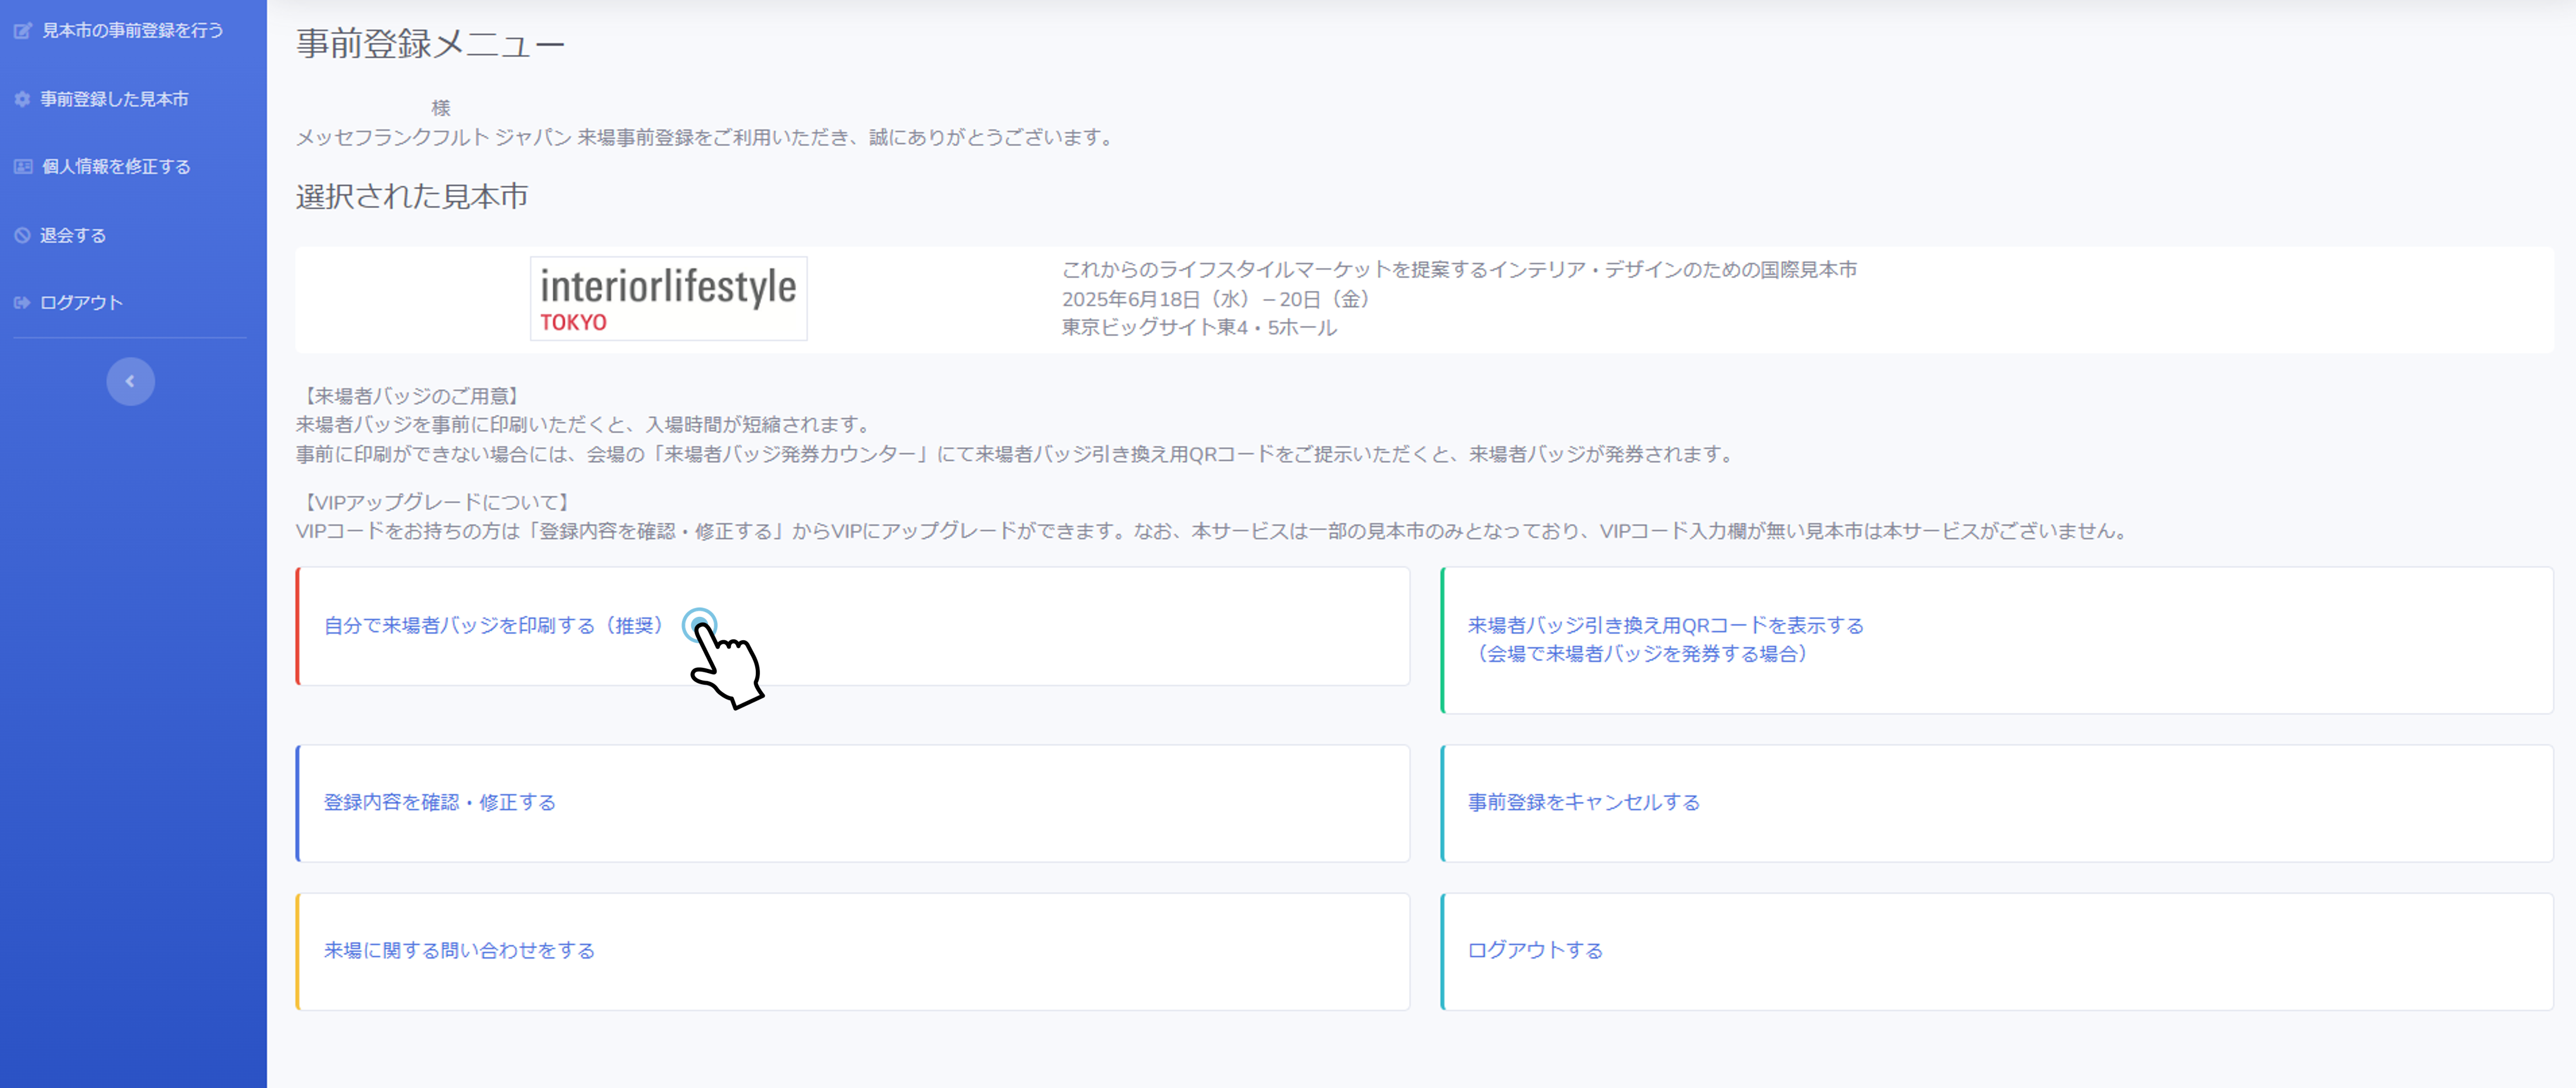Click the gear icon beside 事前登録した見本市

[22, 99]
